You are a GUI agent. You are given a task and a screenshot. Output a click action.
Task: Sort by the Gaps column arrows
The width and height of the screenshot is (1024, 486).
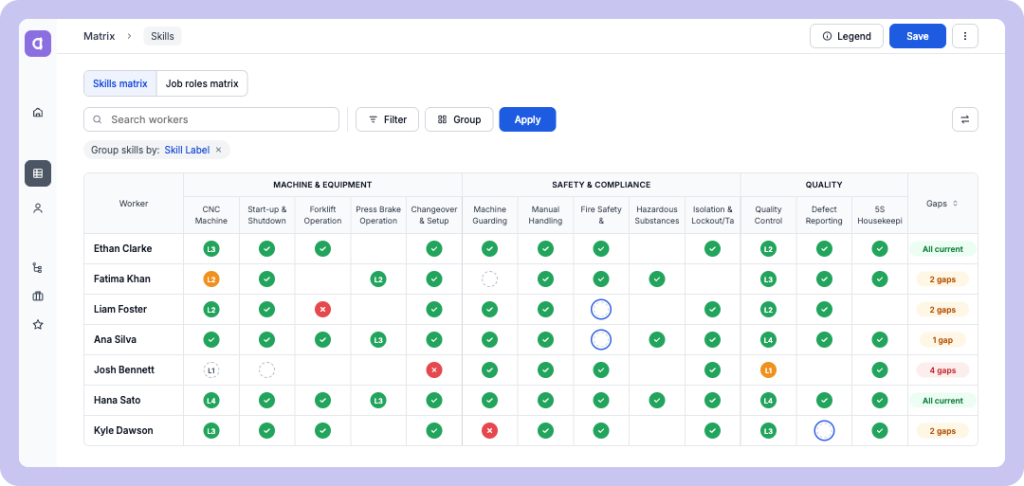pyautogui.click(x=955, y=203)
